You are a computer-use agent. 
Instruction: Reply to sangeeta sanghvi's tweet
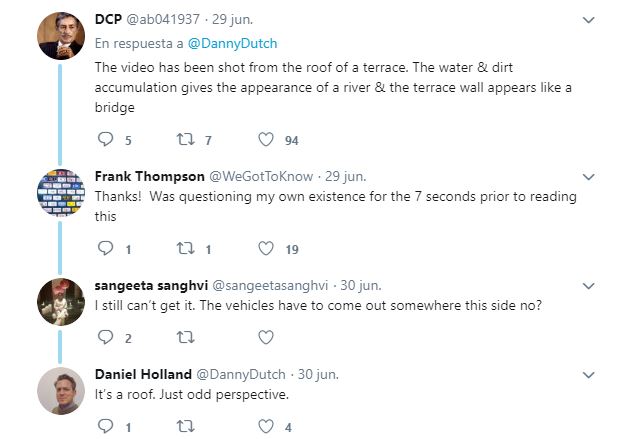(x=107, y=337)
